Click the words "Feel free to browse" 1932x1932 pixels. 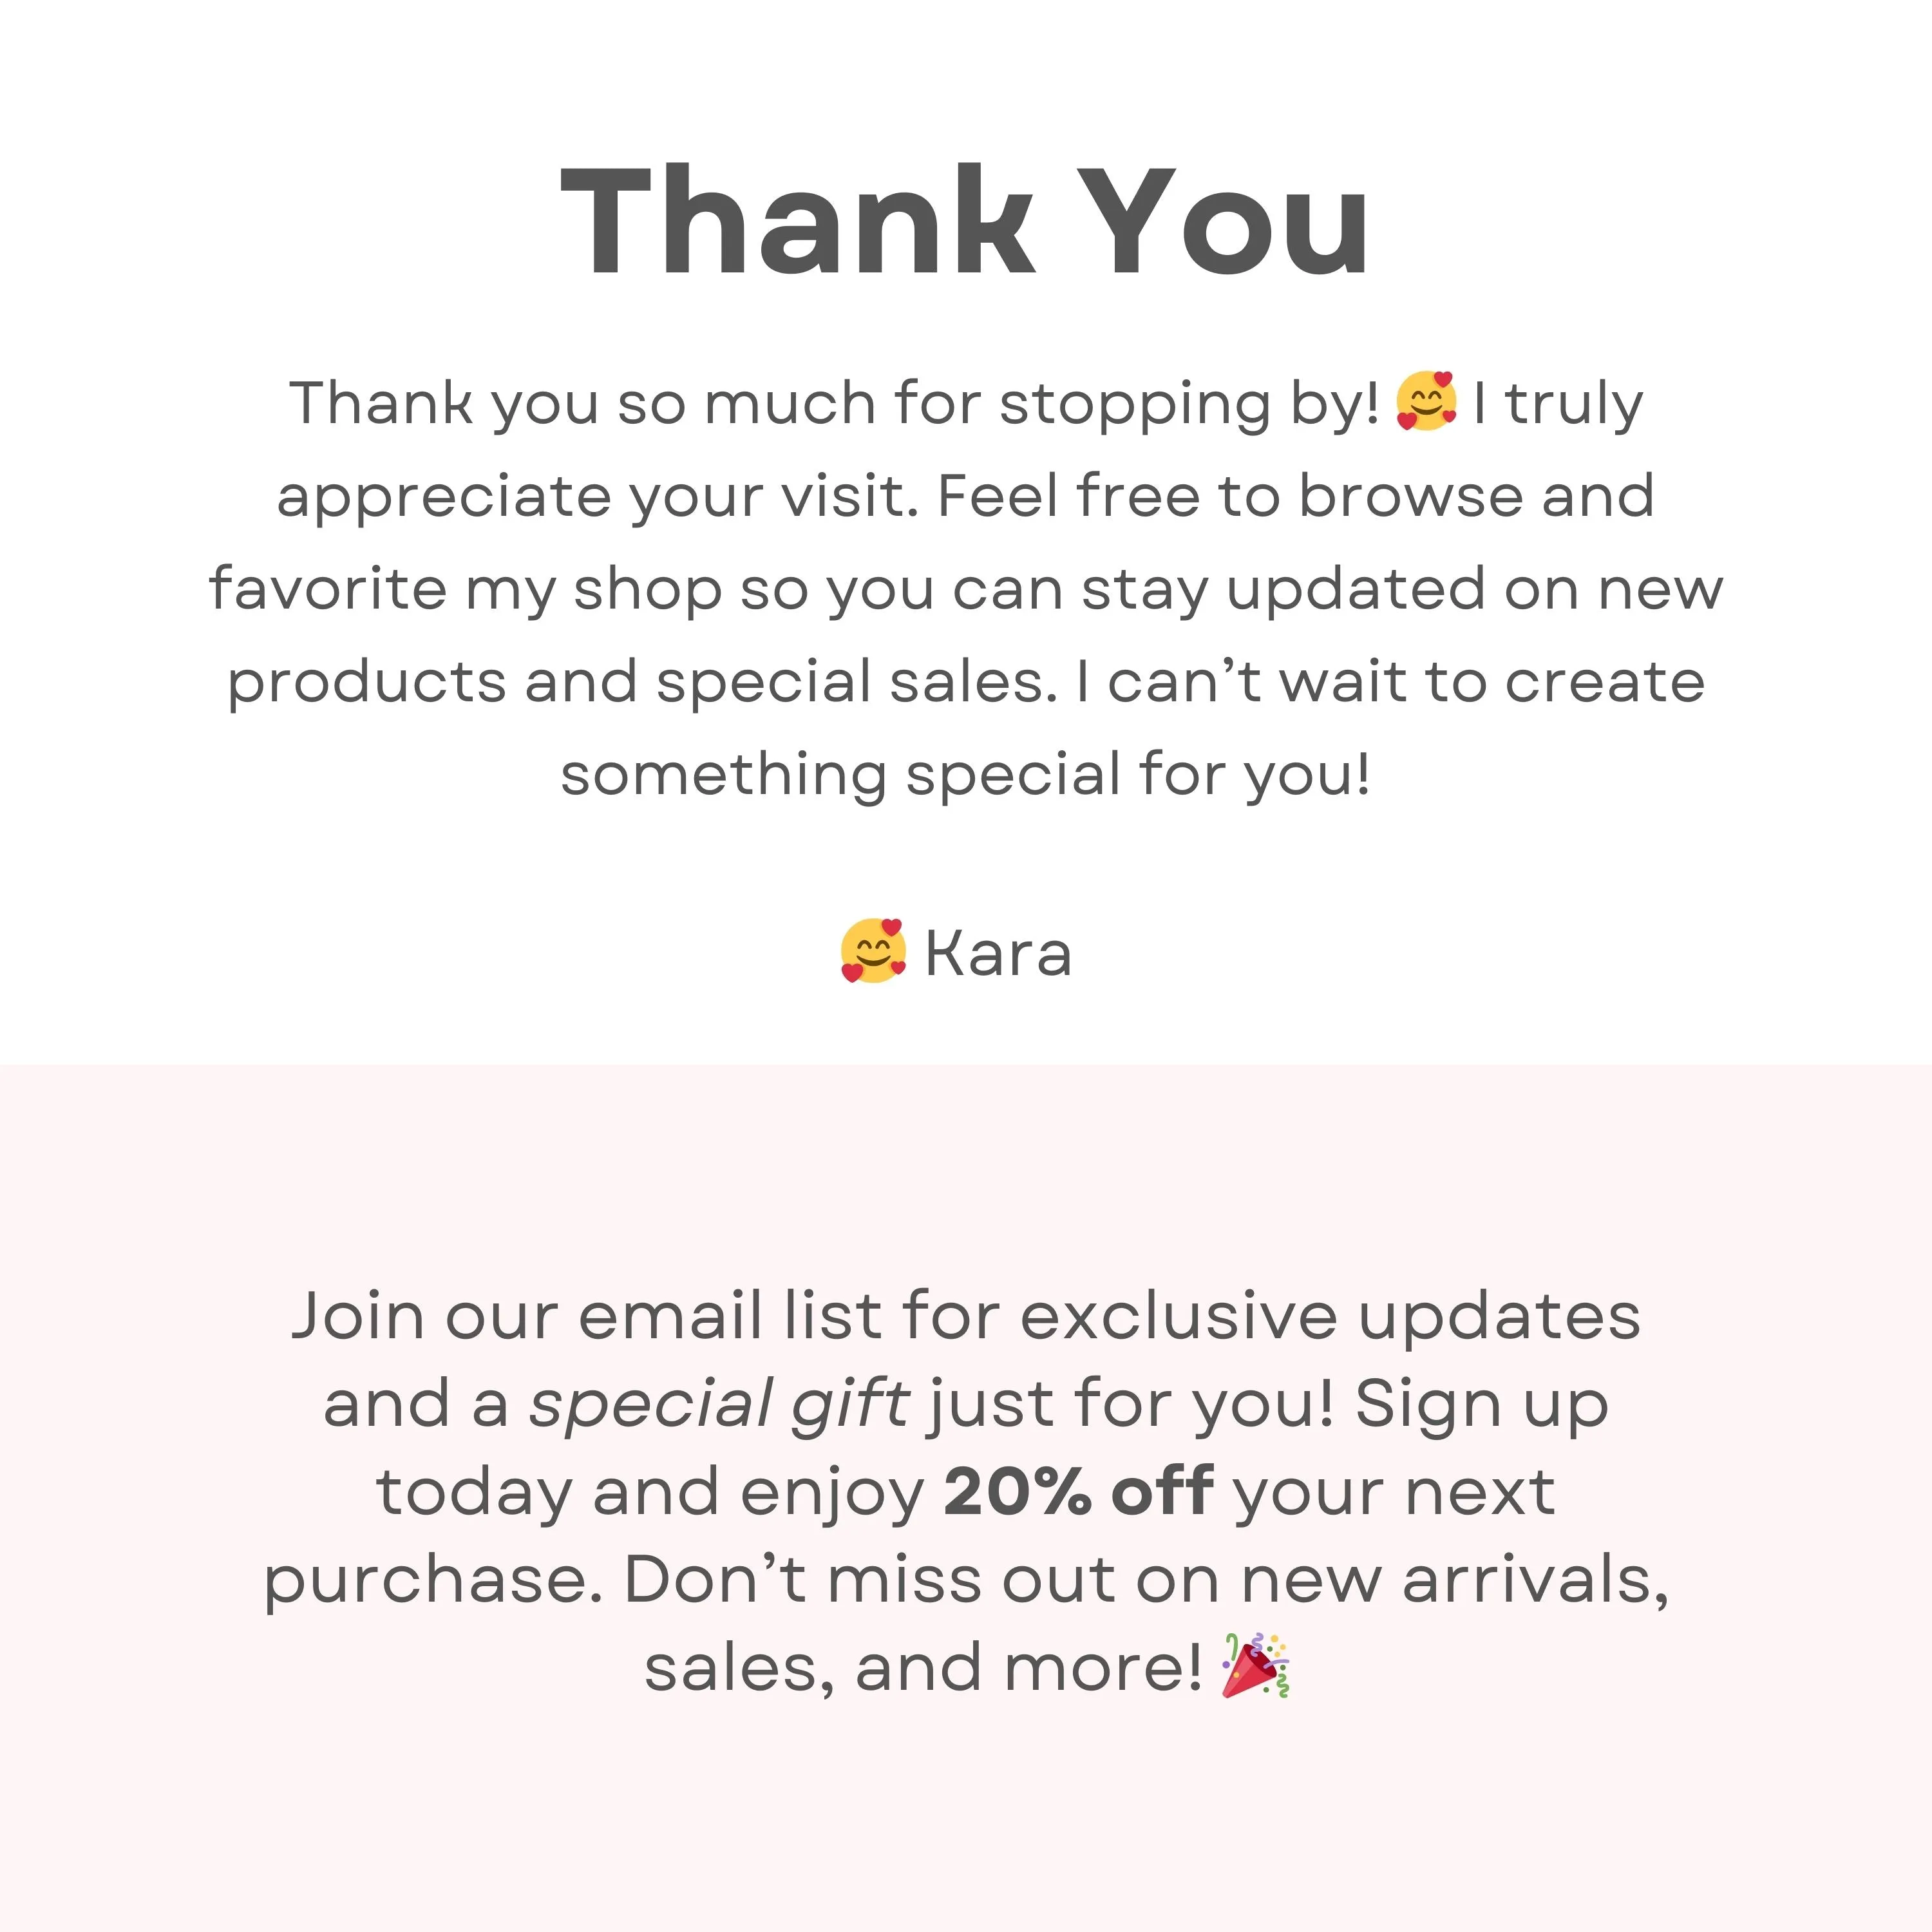pyautogui.click(x=1229, y=496)
